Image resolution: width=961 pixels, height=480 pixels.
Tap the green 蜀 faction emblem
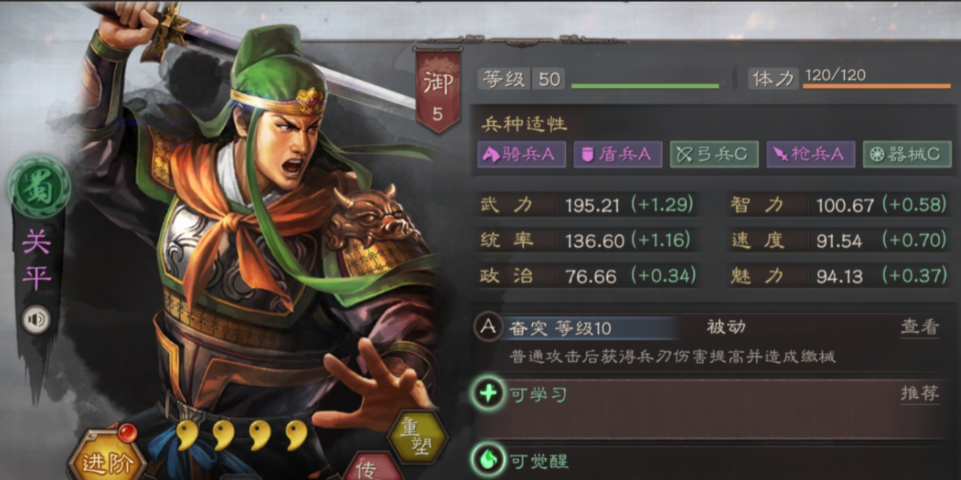click(39, 187)
